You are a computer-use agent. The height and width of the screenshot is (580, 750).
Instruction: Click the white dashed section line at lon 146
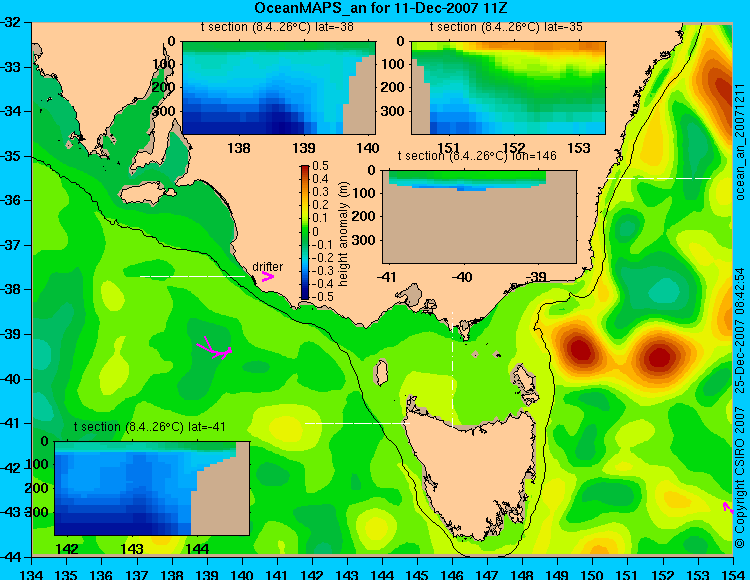click(452, 369)
